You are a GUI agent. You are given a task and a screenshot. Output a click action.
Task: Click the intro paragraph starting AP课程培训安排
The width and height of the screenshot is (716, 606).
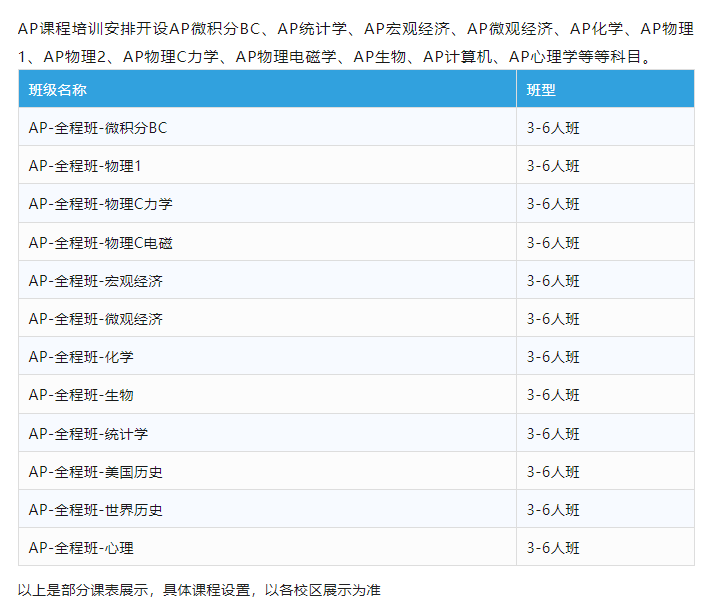(x=356, y=42)
